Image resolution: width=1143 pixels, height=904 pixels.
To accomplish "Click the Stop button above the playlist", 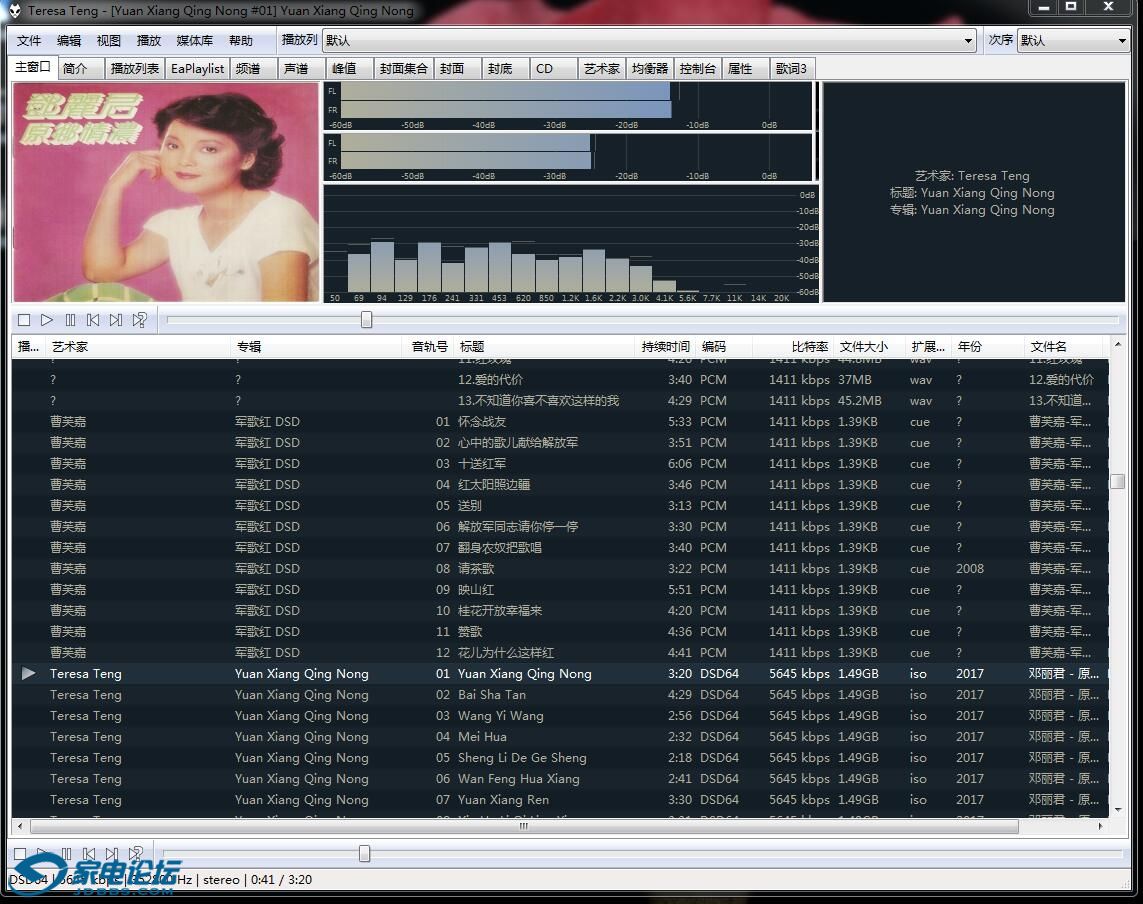I will [24, 320].
